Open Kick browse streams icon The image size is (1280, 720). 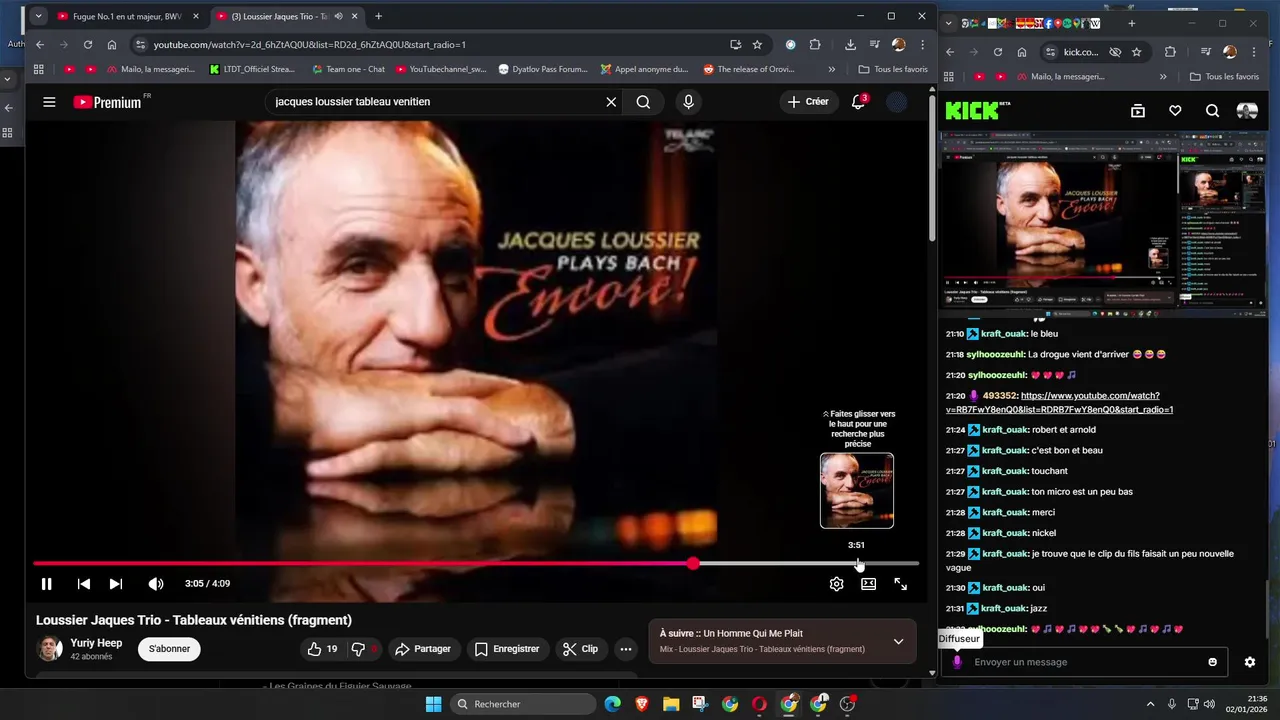click(x=1138, y=111)
